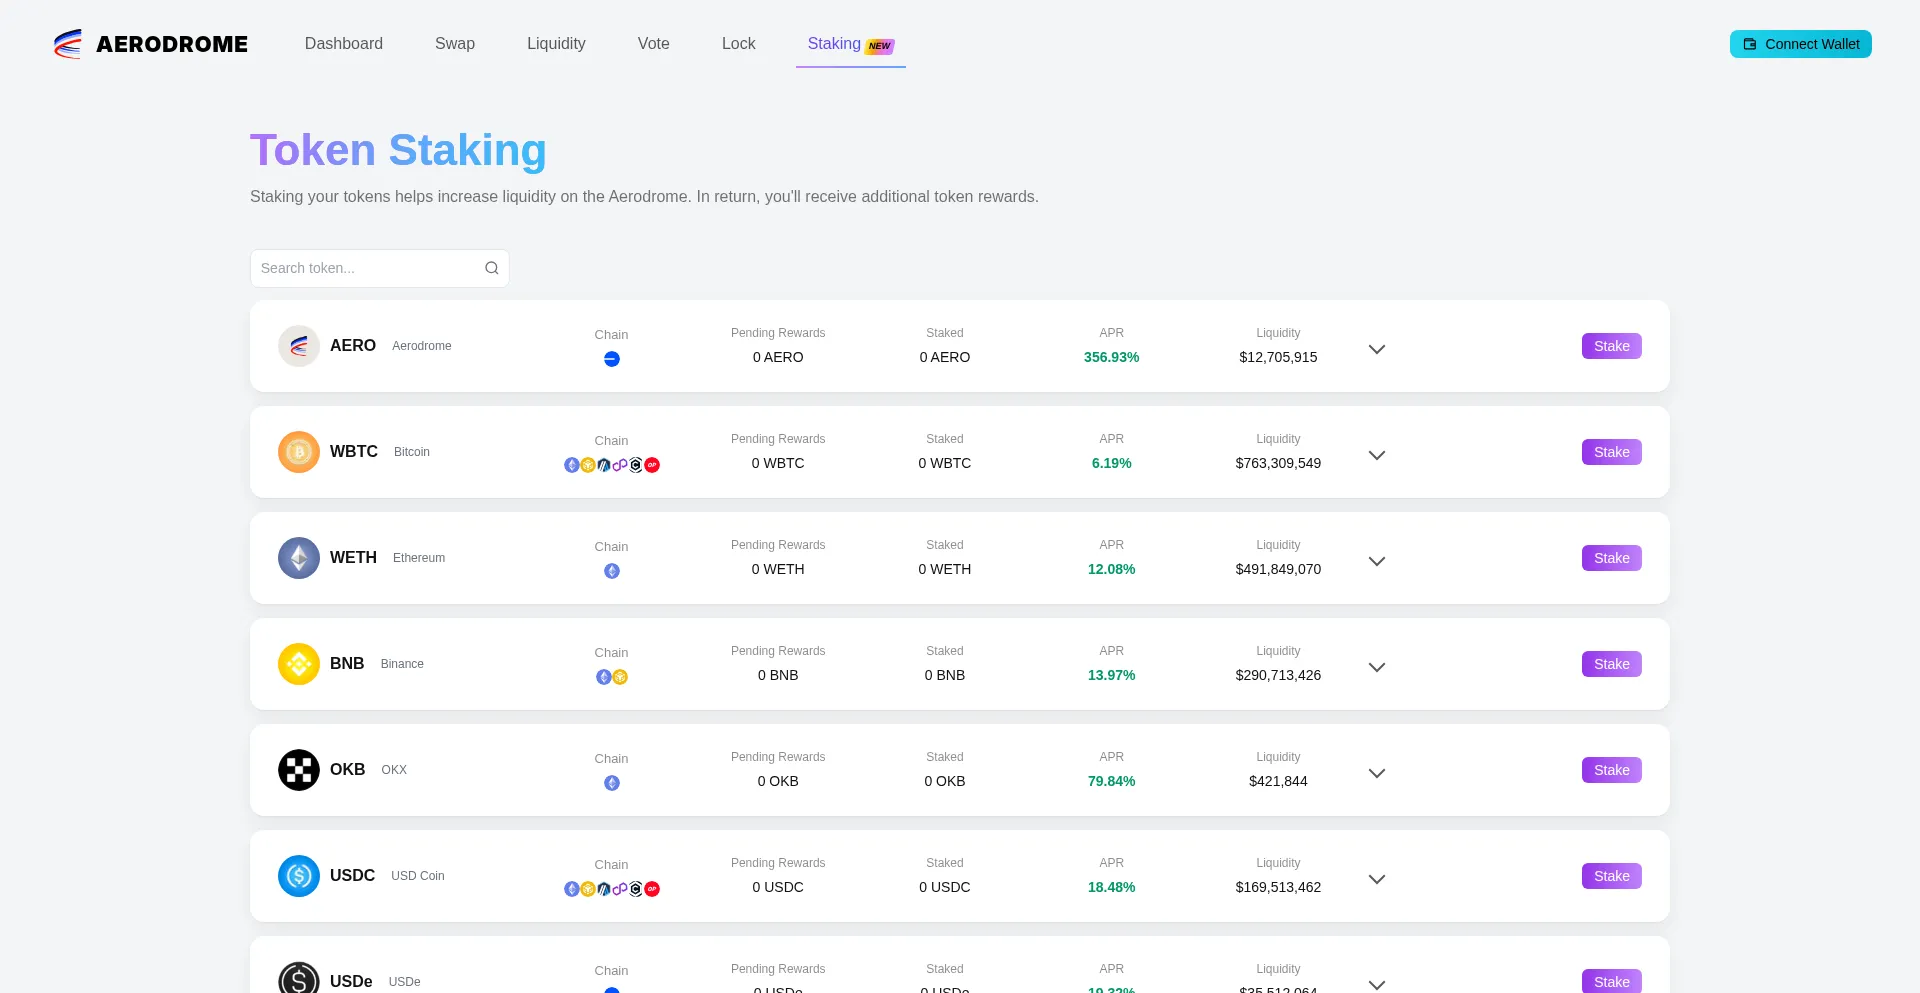Go to the Liquidity tab
The image size is (1920, 993).
point(556,44)
